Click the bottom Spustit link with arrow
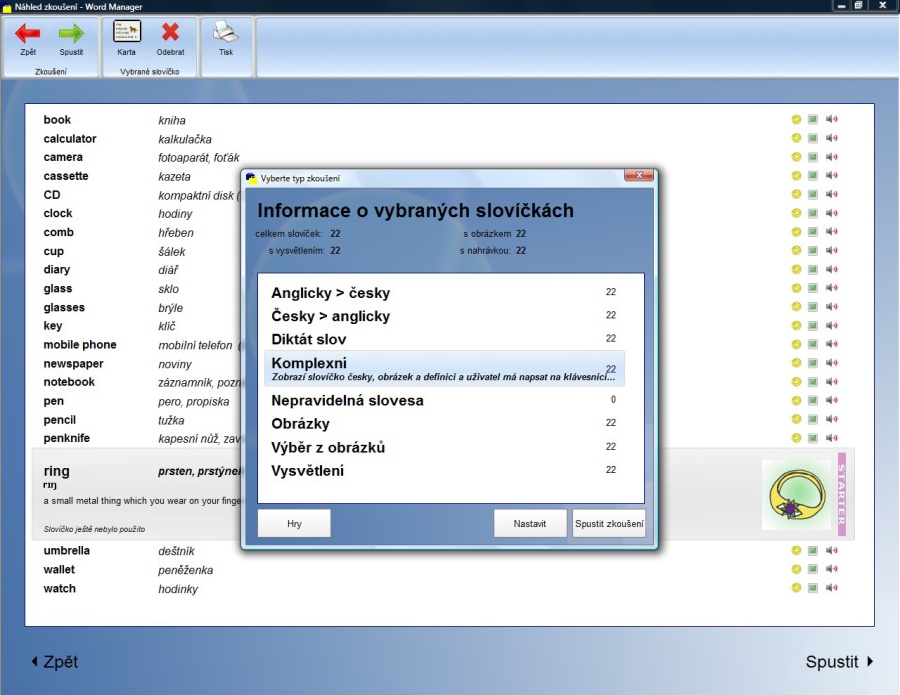Viewport: 900px width, 695px height. (840, 662)
